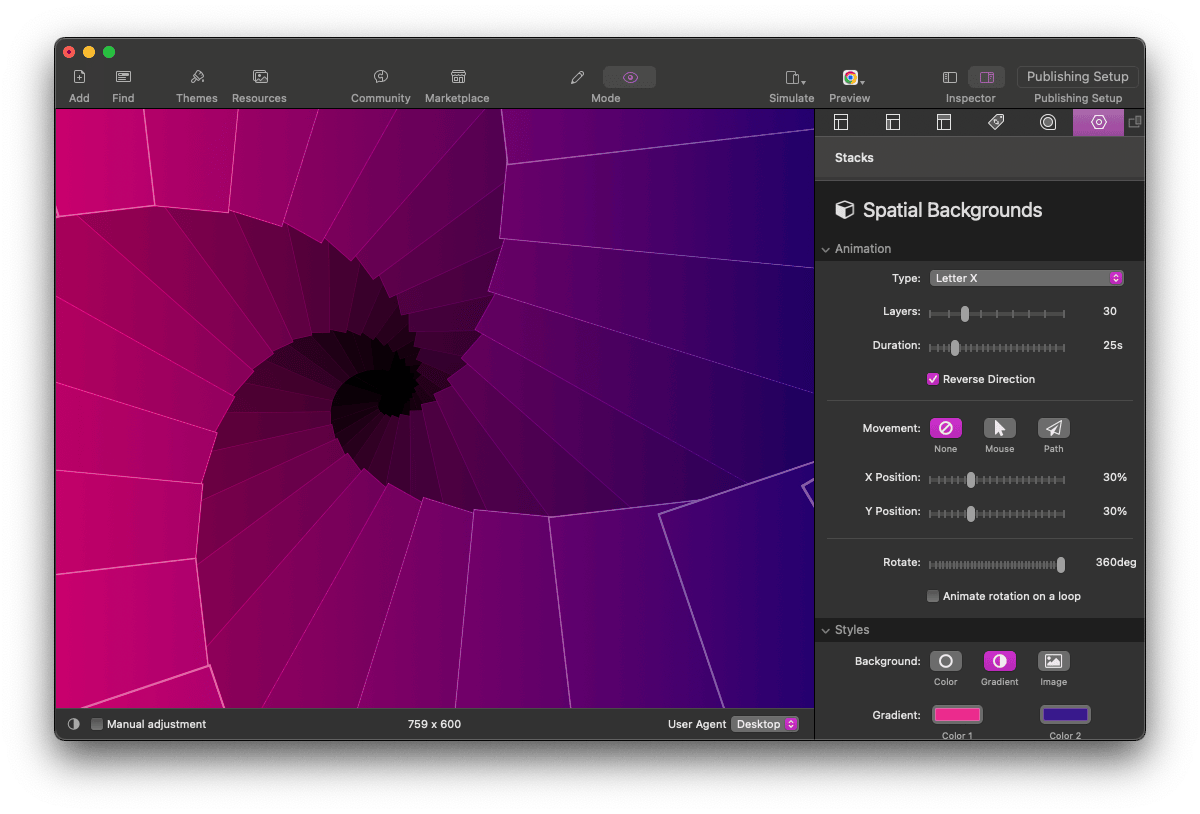Collapse the Animation section
Screen dimensions: 1200x814
826,249
